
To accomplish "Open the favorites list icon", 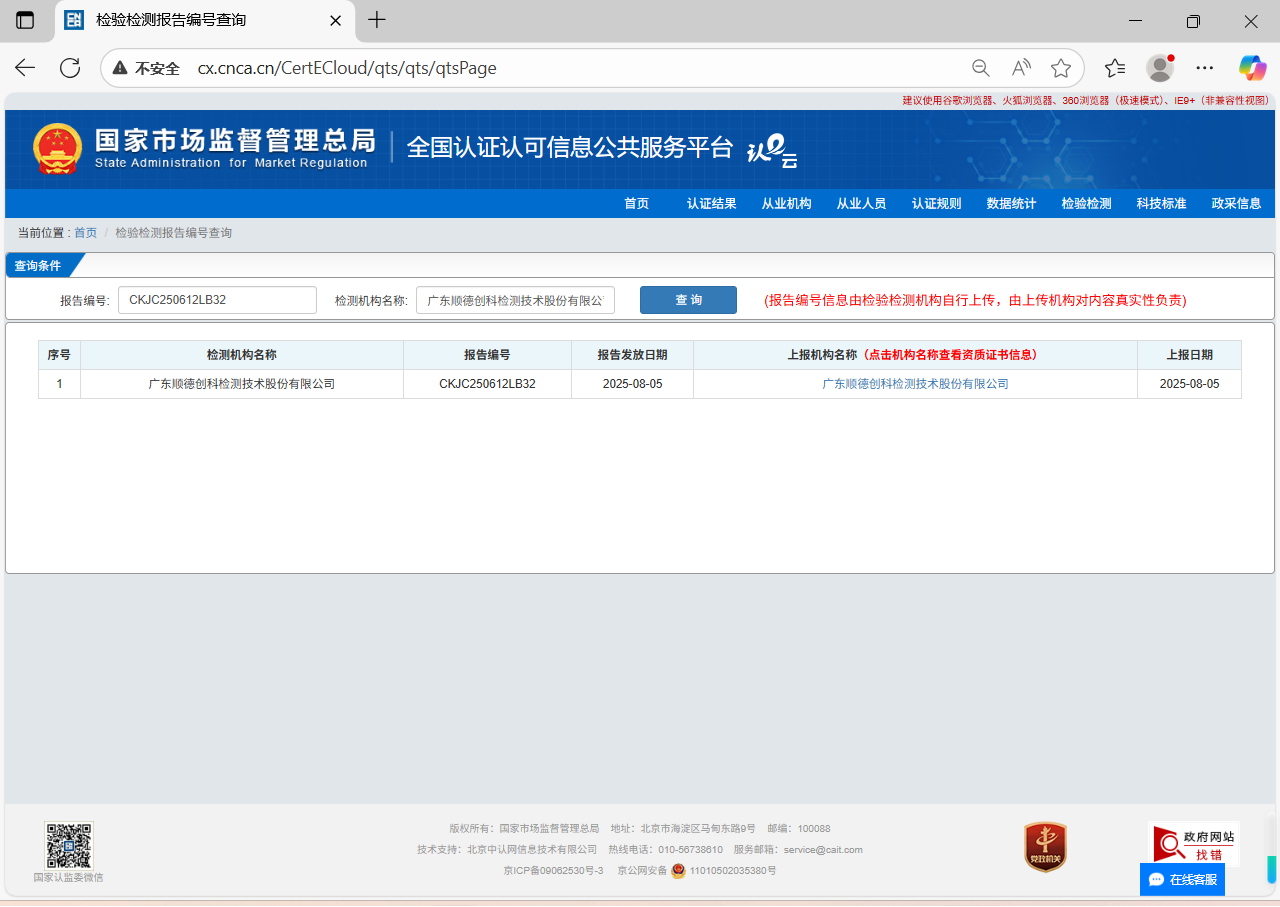I will (x=1115, y=68).
